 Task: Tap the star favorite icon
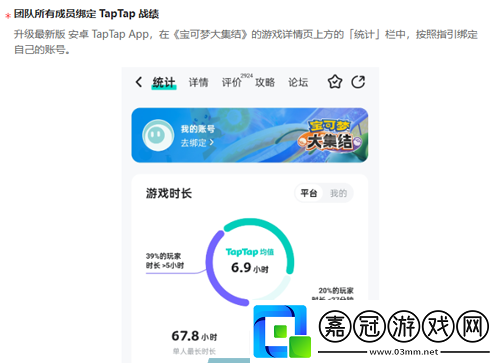335,82
